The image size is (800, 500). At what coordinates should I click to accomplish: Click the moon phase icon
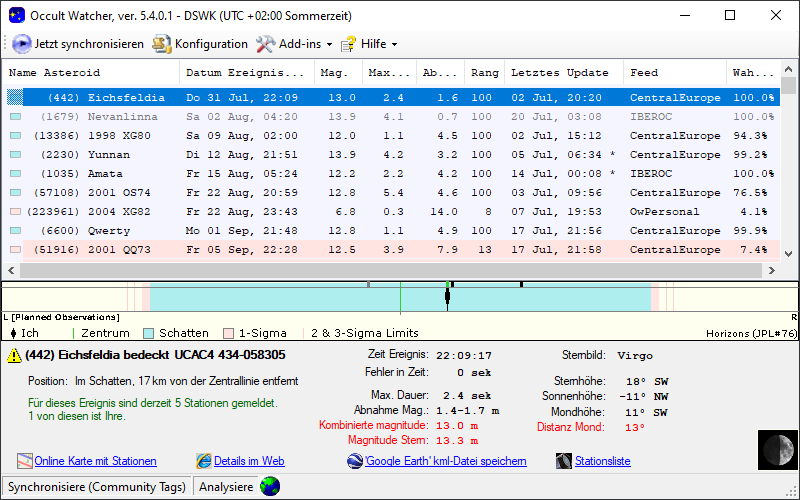pyautogui.click(x=774, y=448)
